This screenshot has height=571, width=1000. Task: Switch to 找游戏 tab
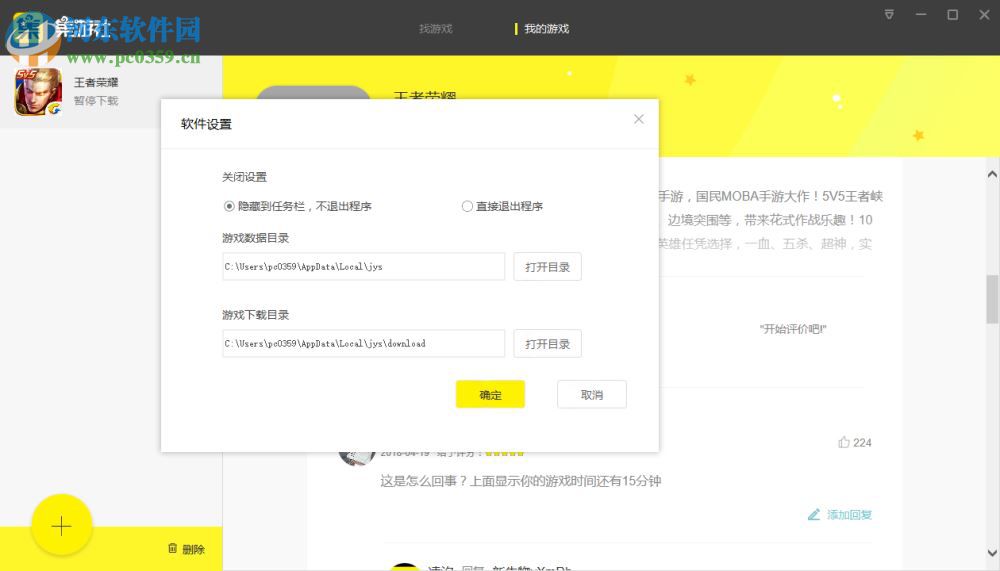(x=436, y=29)
